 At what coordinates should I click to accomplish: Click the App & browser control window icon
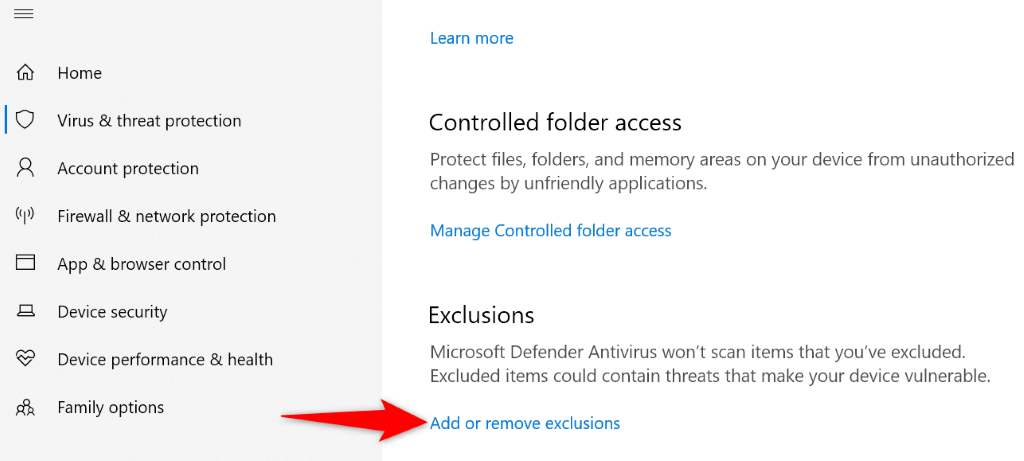pyautogui.click(x=26, y=264)
